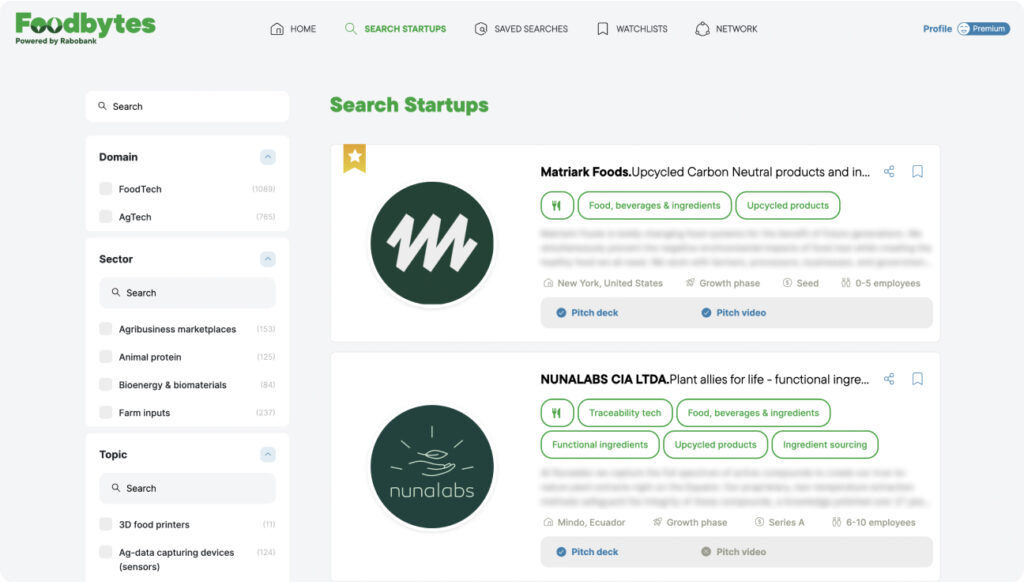
Task: Share the Matriark Foods startup
Action: pyautogui.click(x=889, y=171)
